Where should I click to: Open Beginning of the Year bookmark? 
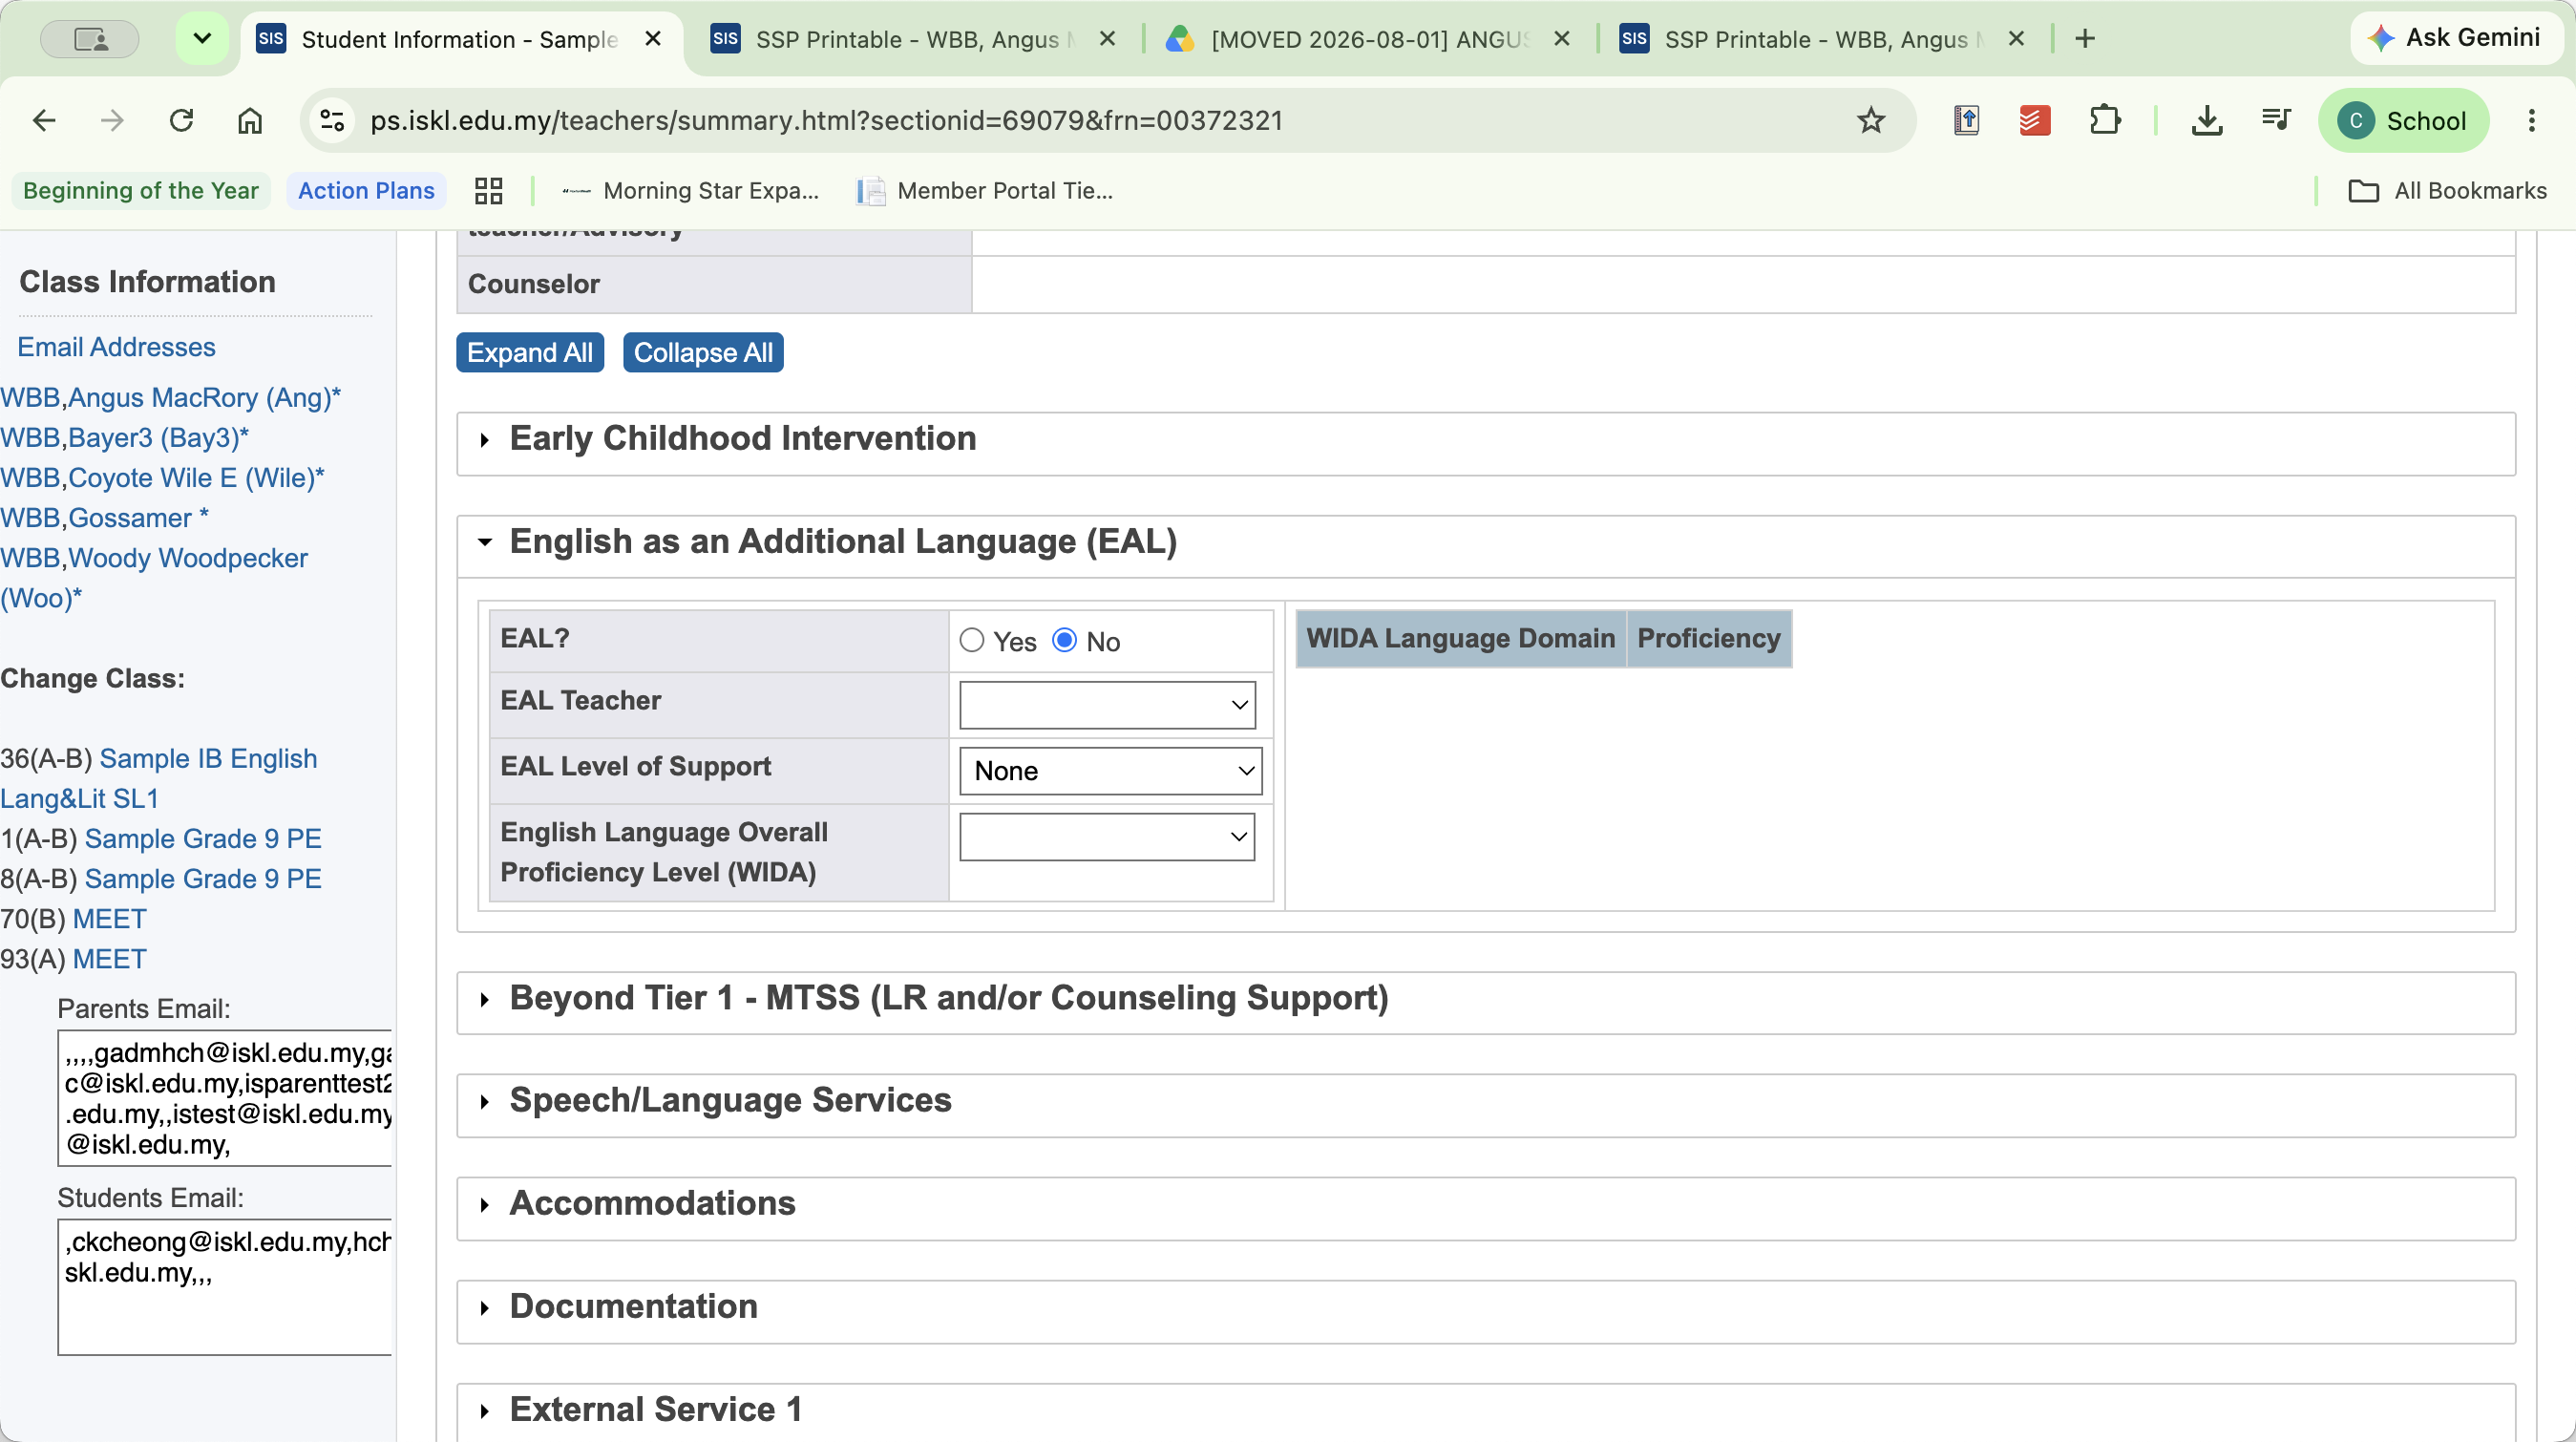141,191
